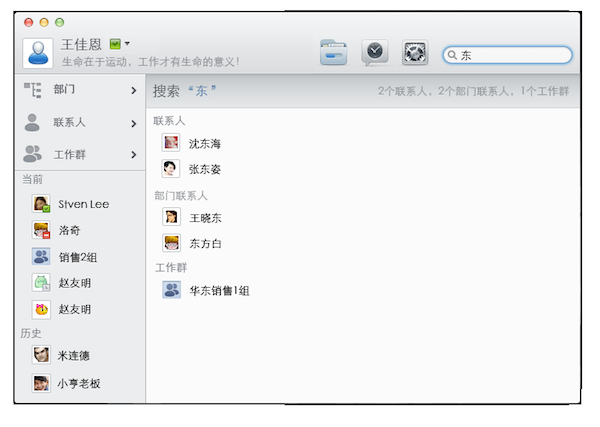Screen dimensions: 600x427
Task: Expand the 部门 section arrow
Action: (x=133, y=91)
